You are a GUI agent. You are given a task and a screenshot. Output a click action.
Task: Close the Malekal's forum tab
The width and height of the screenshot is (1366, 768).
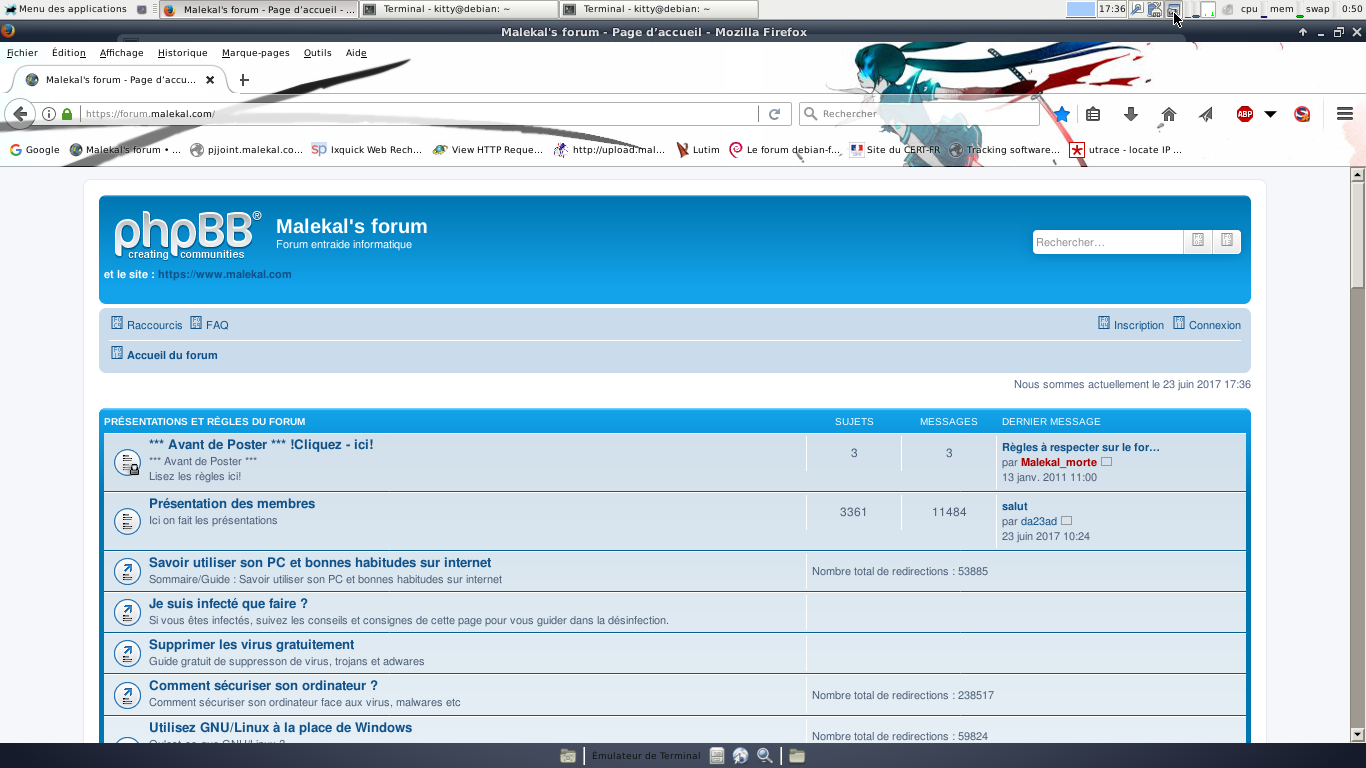coord(210,80)
